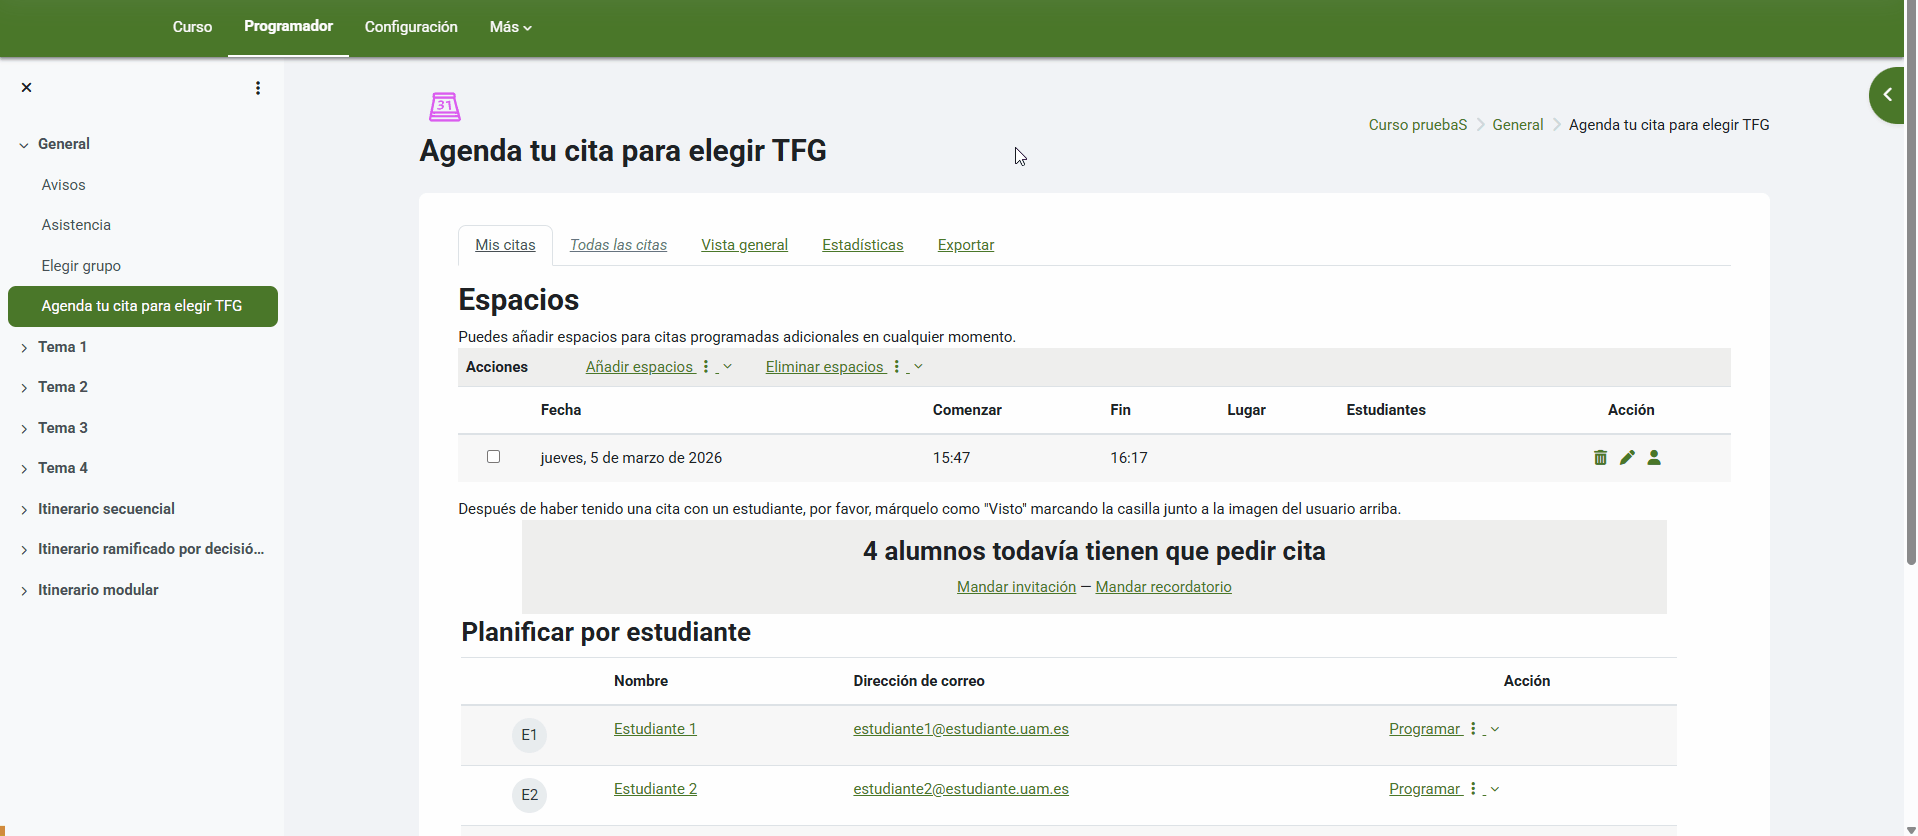This screenshot has height=836, width=1918.
Task: Click the Comenzar column header
Action: pos(967,410)
